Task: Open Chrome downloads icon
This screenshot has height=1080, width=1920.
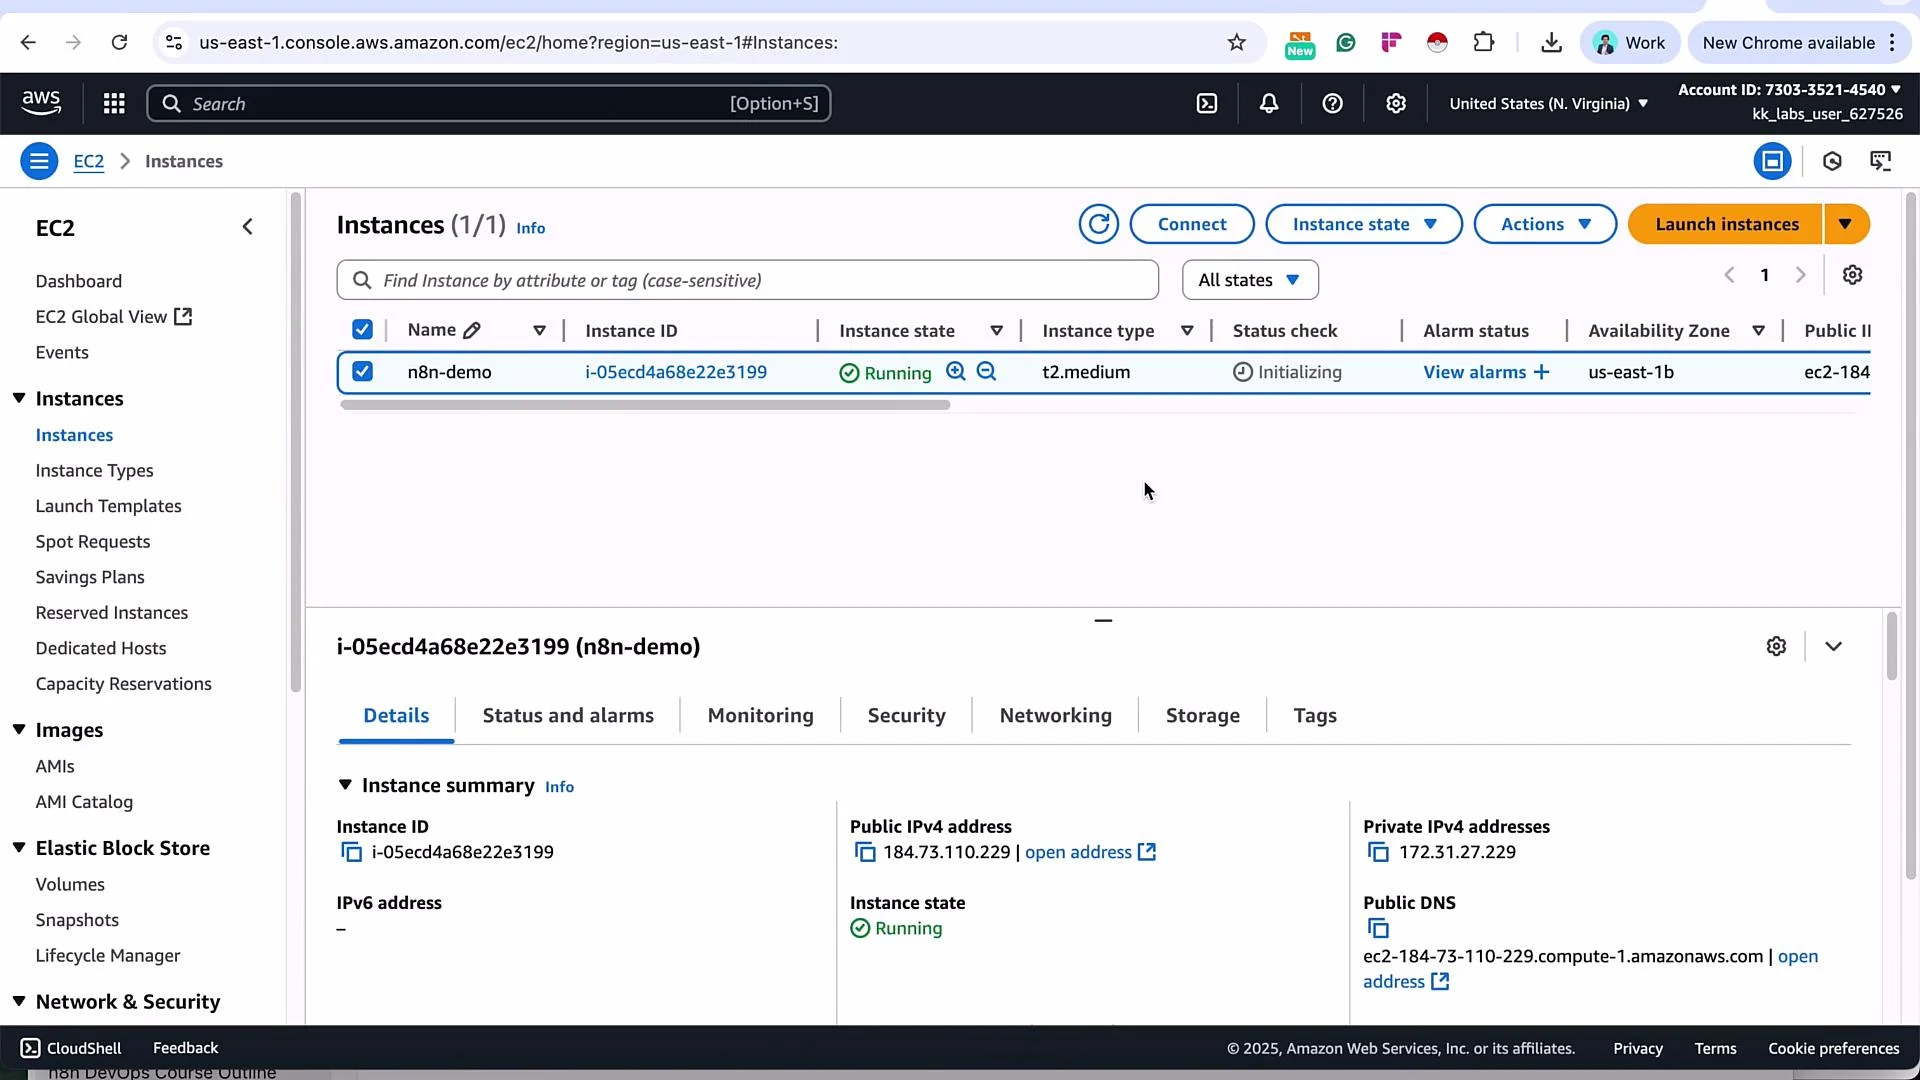Action: (x=1551, y=42)
